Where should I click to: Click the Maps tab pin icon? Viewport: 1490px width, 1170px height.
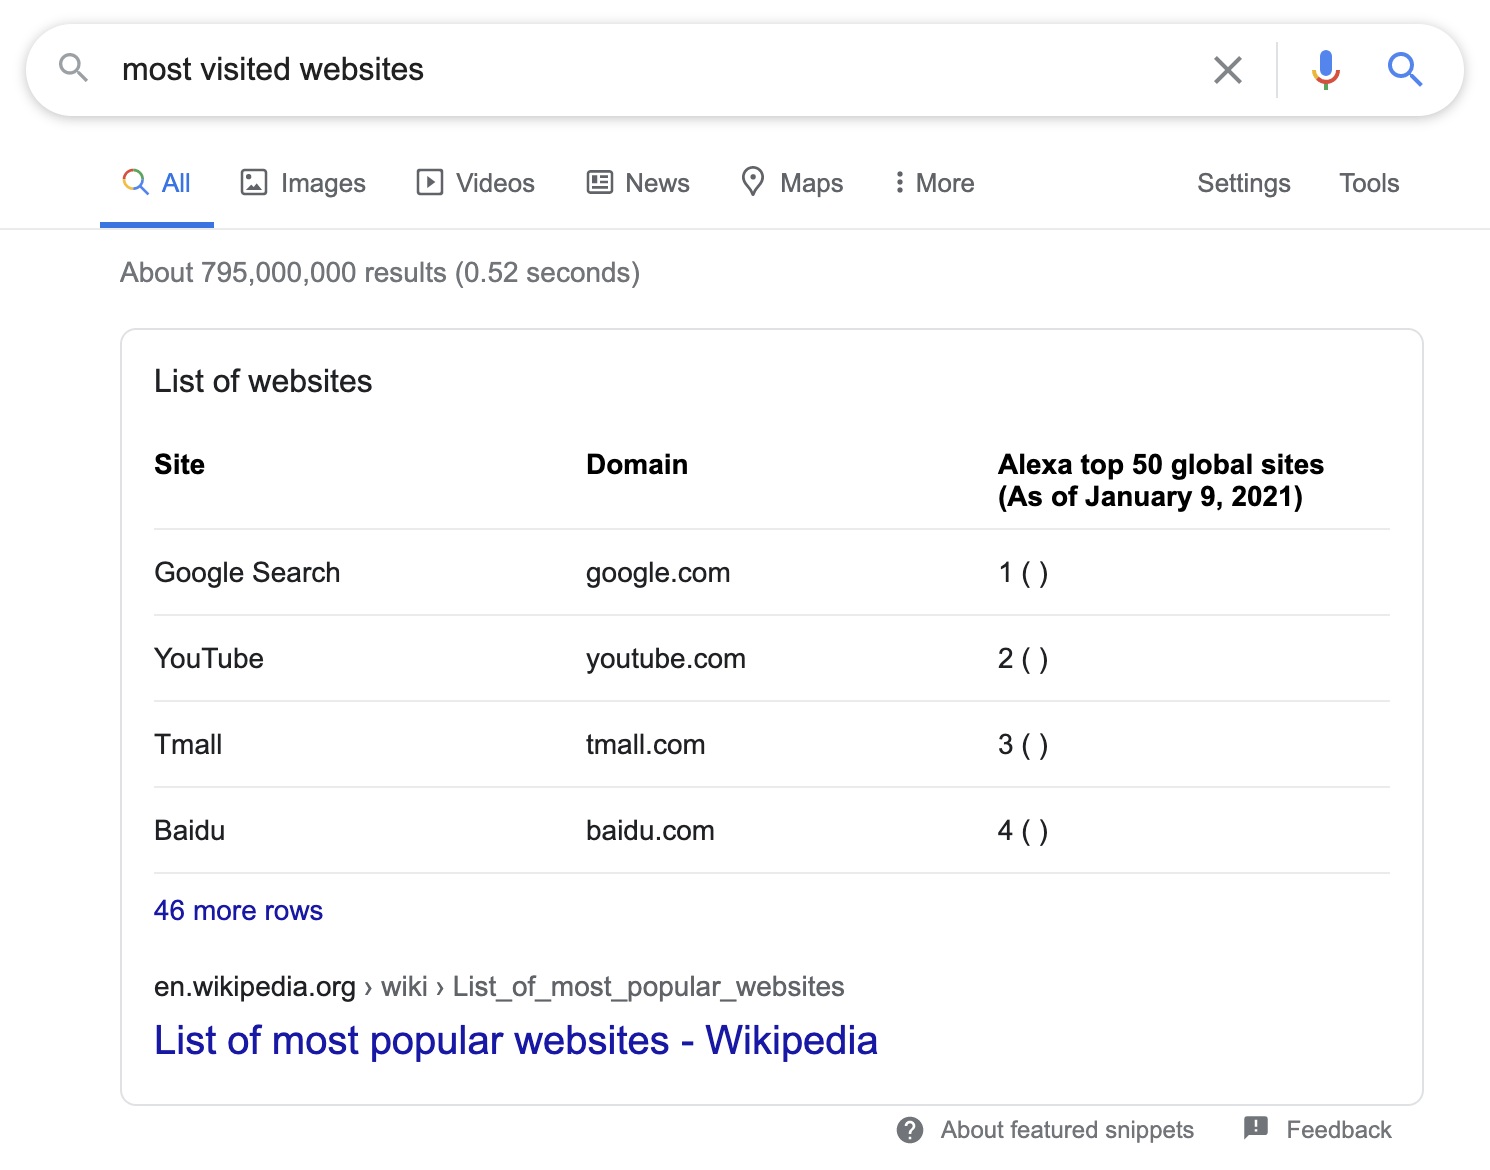pos(753,181)
